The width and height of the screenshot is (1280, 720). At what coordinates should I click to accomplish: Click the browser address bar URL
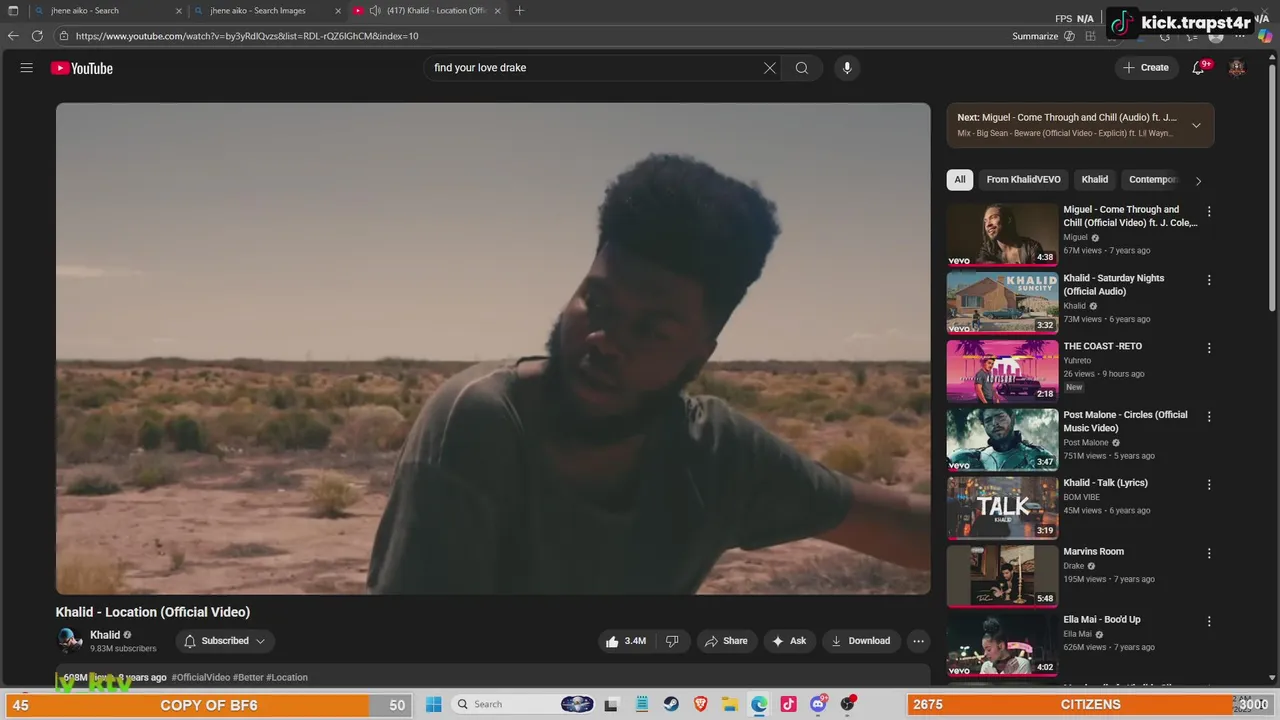[247, 36]
